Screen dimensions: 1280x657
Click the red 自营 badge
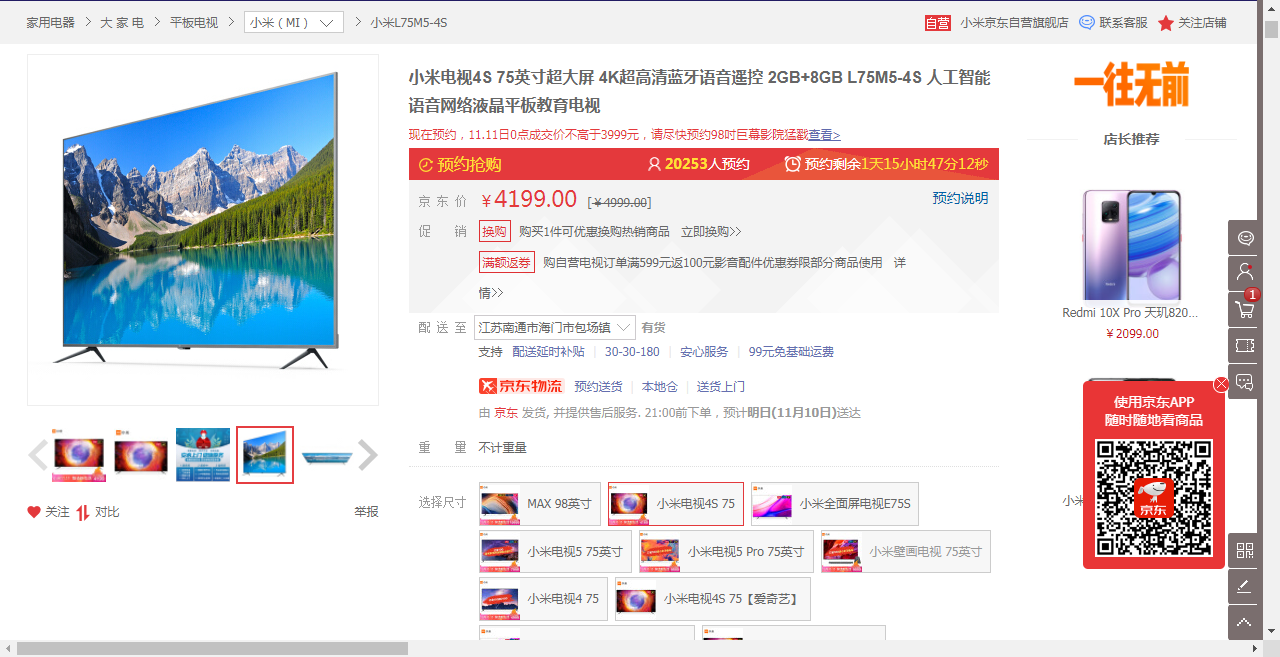pos(938,22)
